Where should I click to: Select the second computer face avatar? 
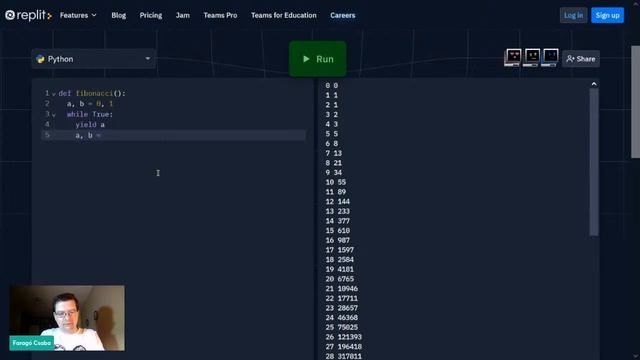point(531,57)
